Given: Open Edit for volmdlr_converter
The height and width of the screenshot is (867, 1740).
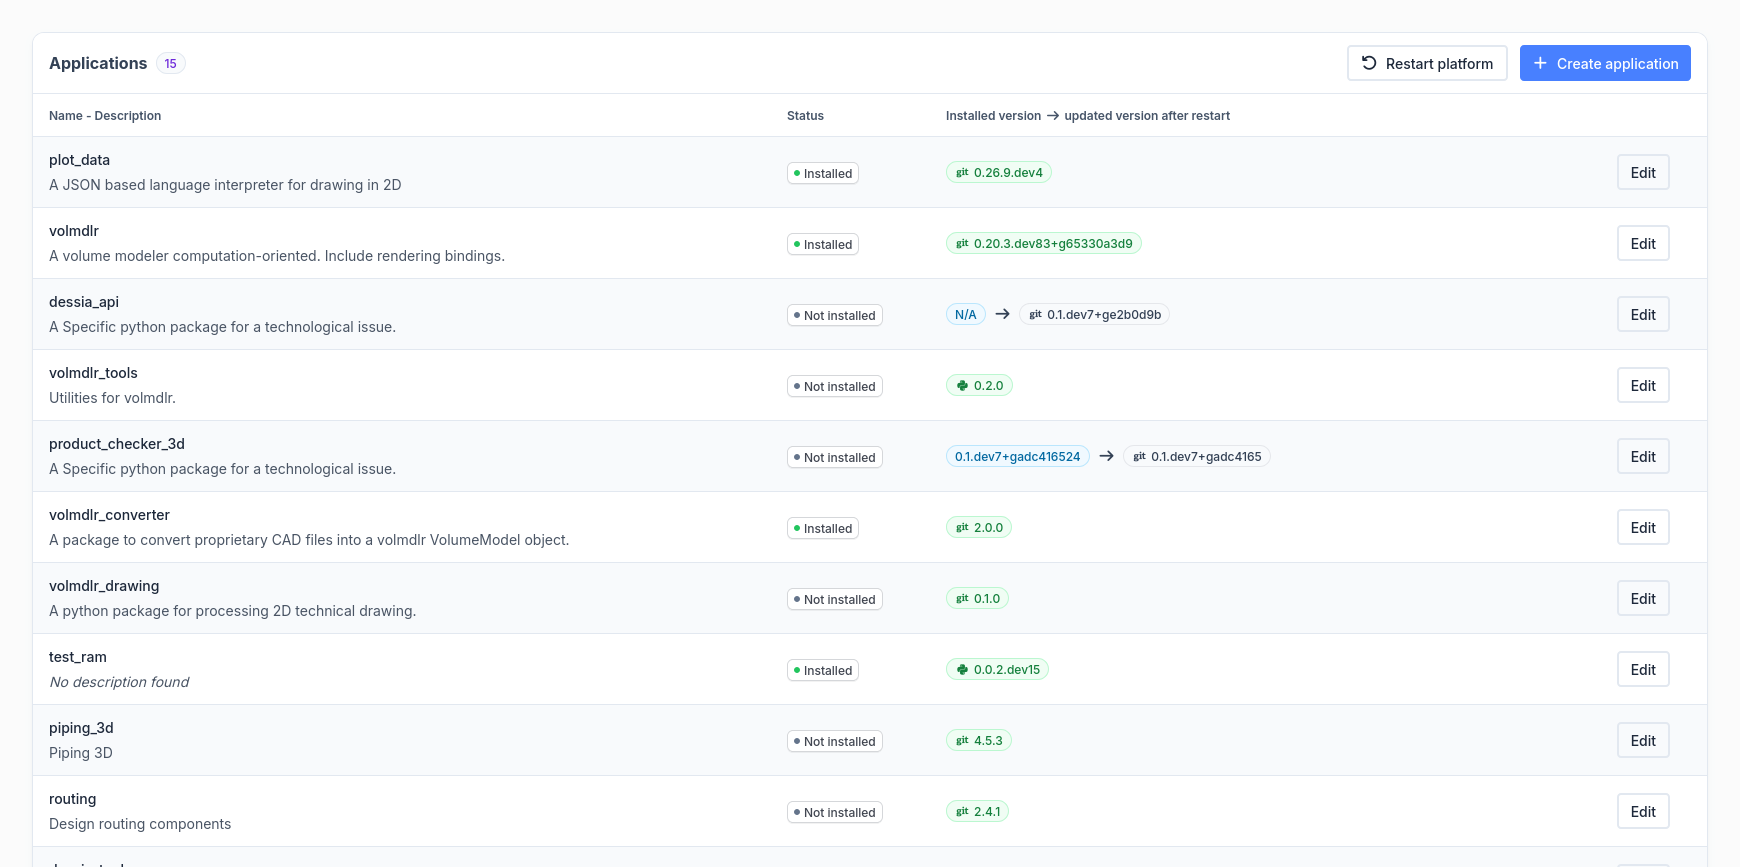Looking at the screenshot, I should pos(1642,528).
